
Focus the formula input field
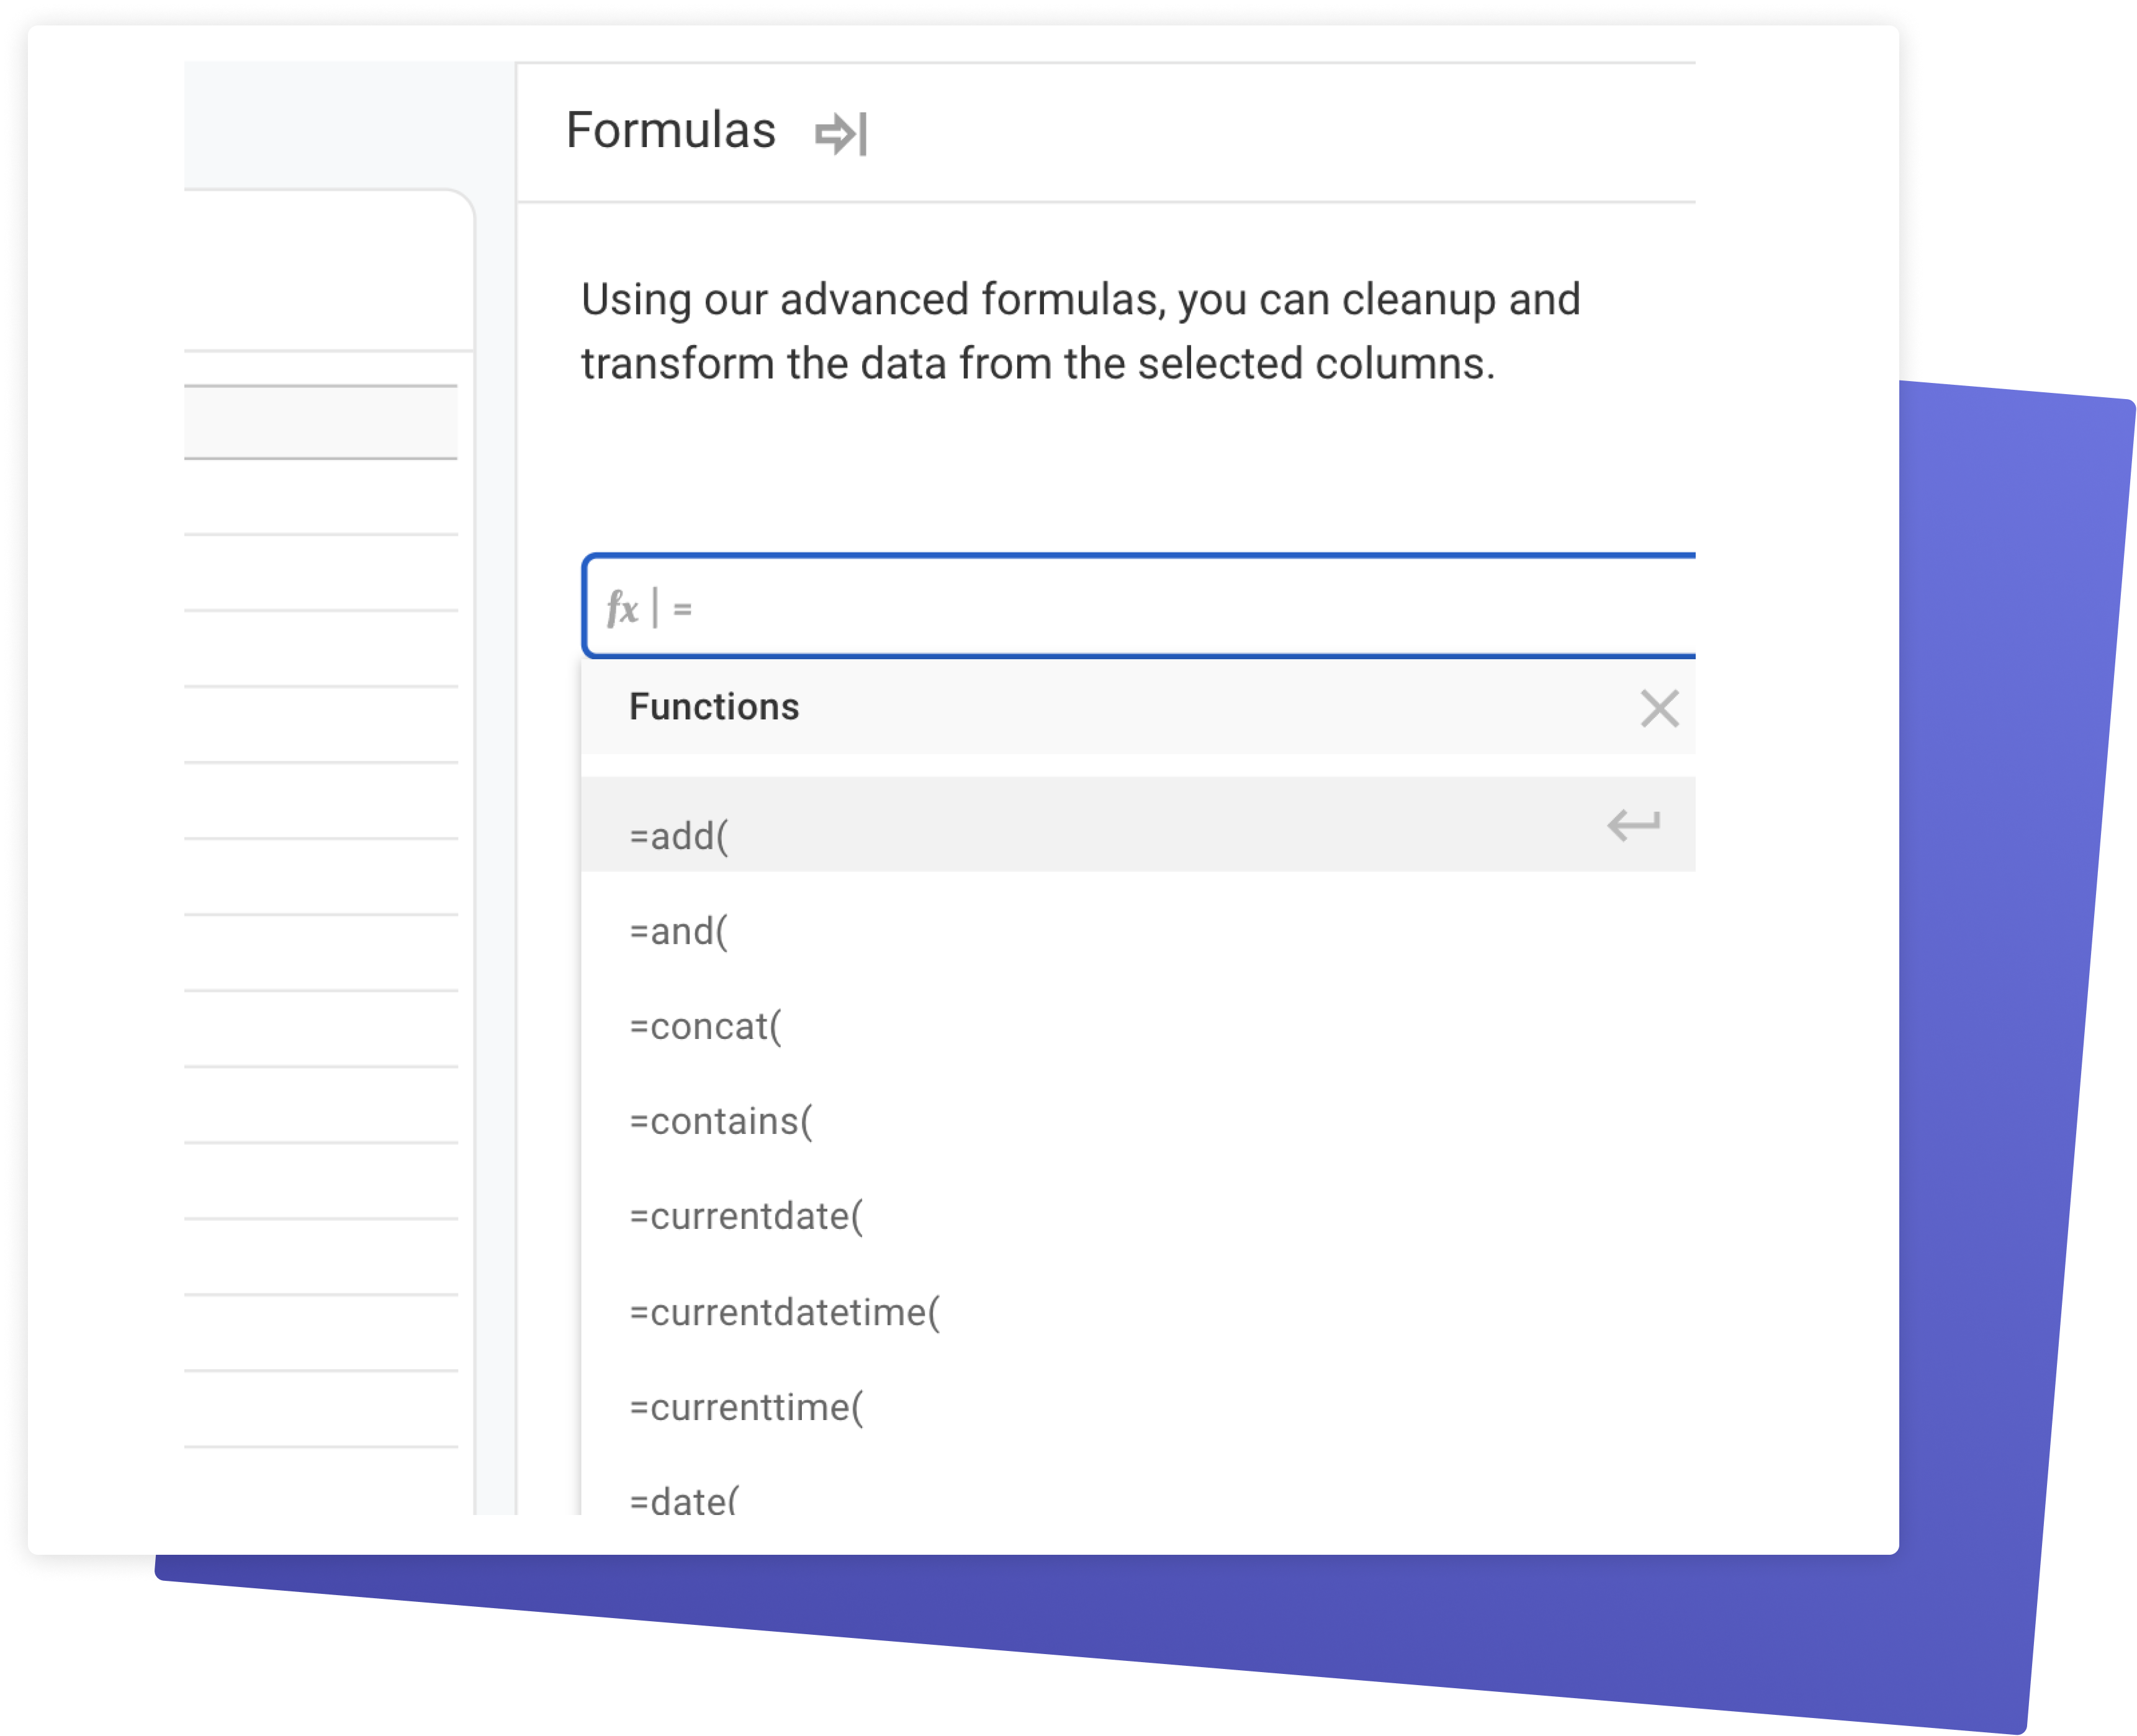pyautogui.click(x=1139, y=607)
